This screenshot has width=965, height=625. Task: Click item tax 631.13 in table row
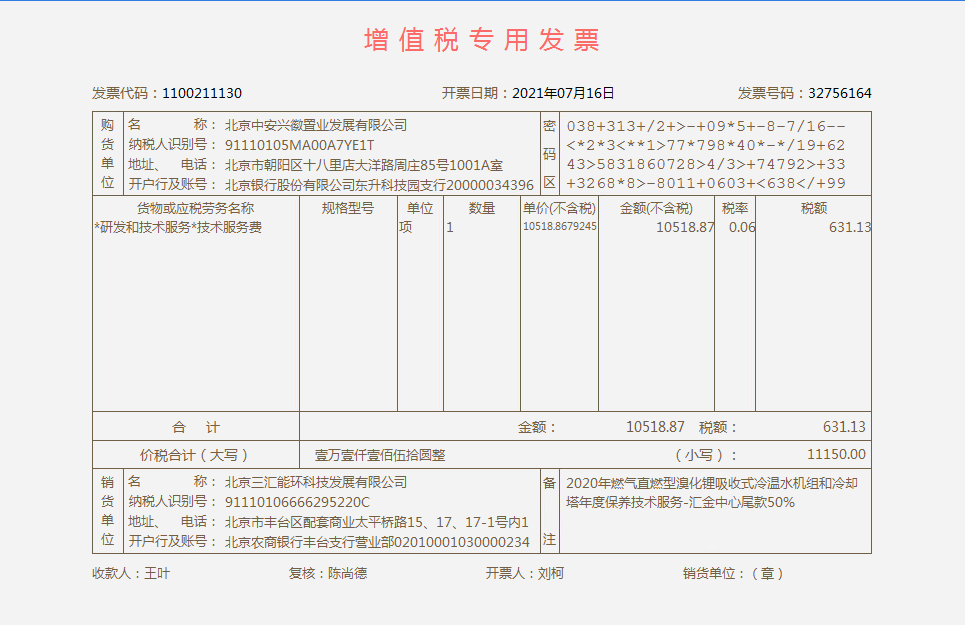(x=850, y=228)
